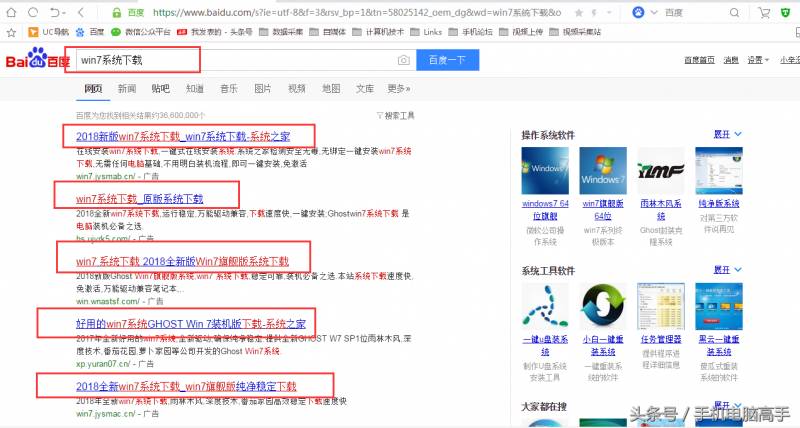Click the Baidu paw search engine icon
Image resolution: width=800 pixels, height=428 pixels.
[x=638, y=12]
